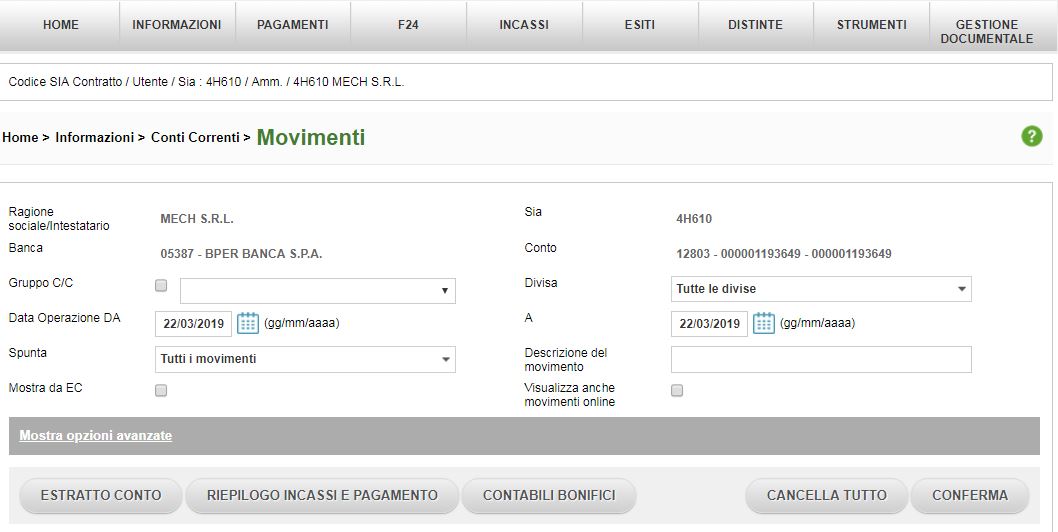Open the Divisa dropdown list
The width and height of the screenshot is (1058, 532).
click(x=820, y=289)
